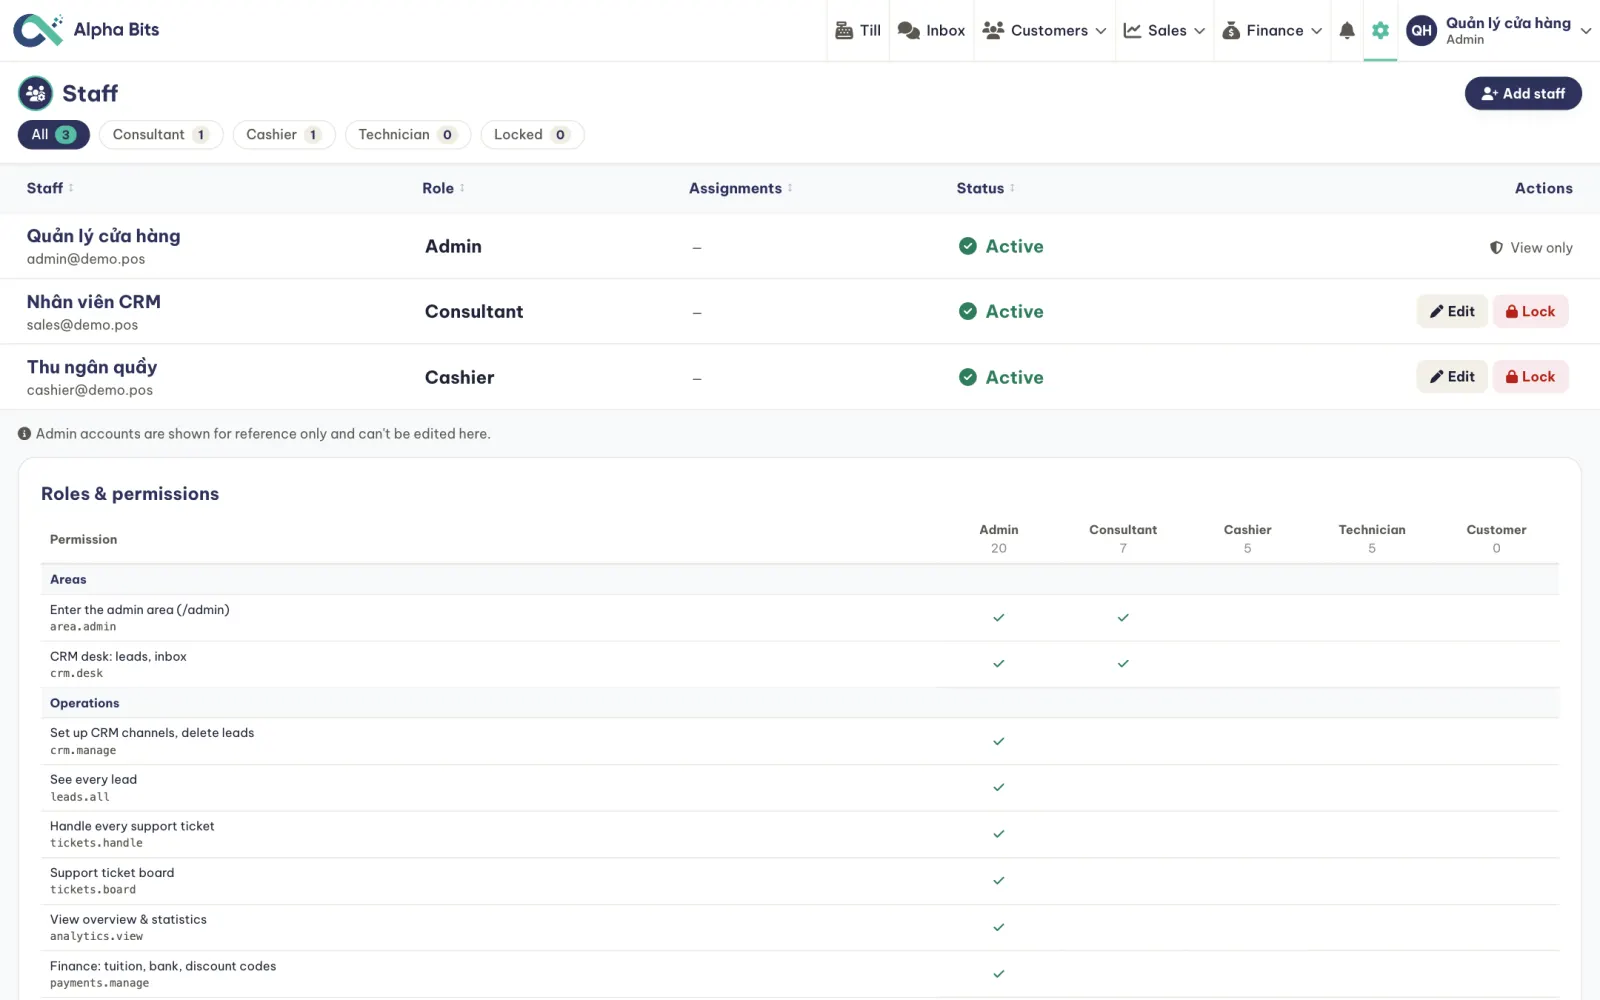Click the info icon beside the admin accounts note

click(x=24, y=434)
